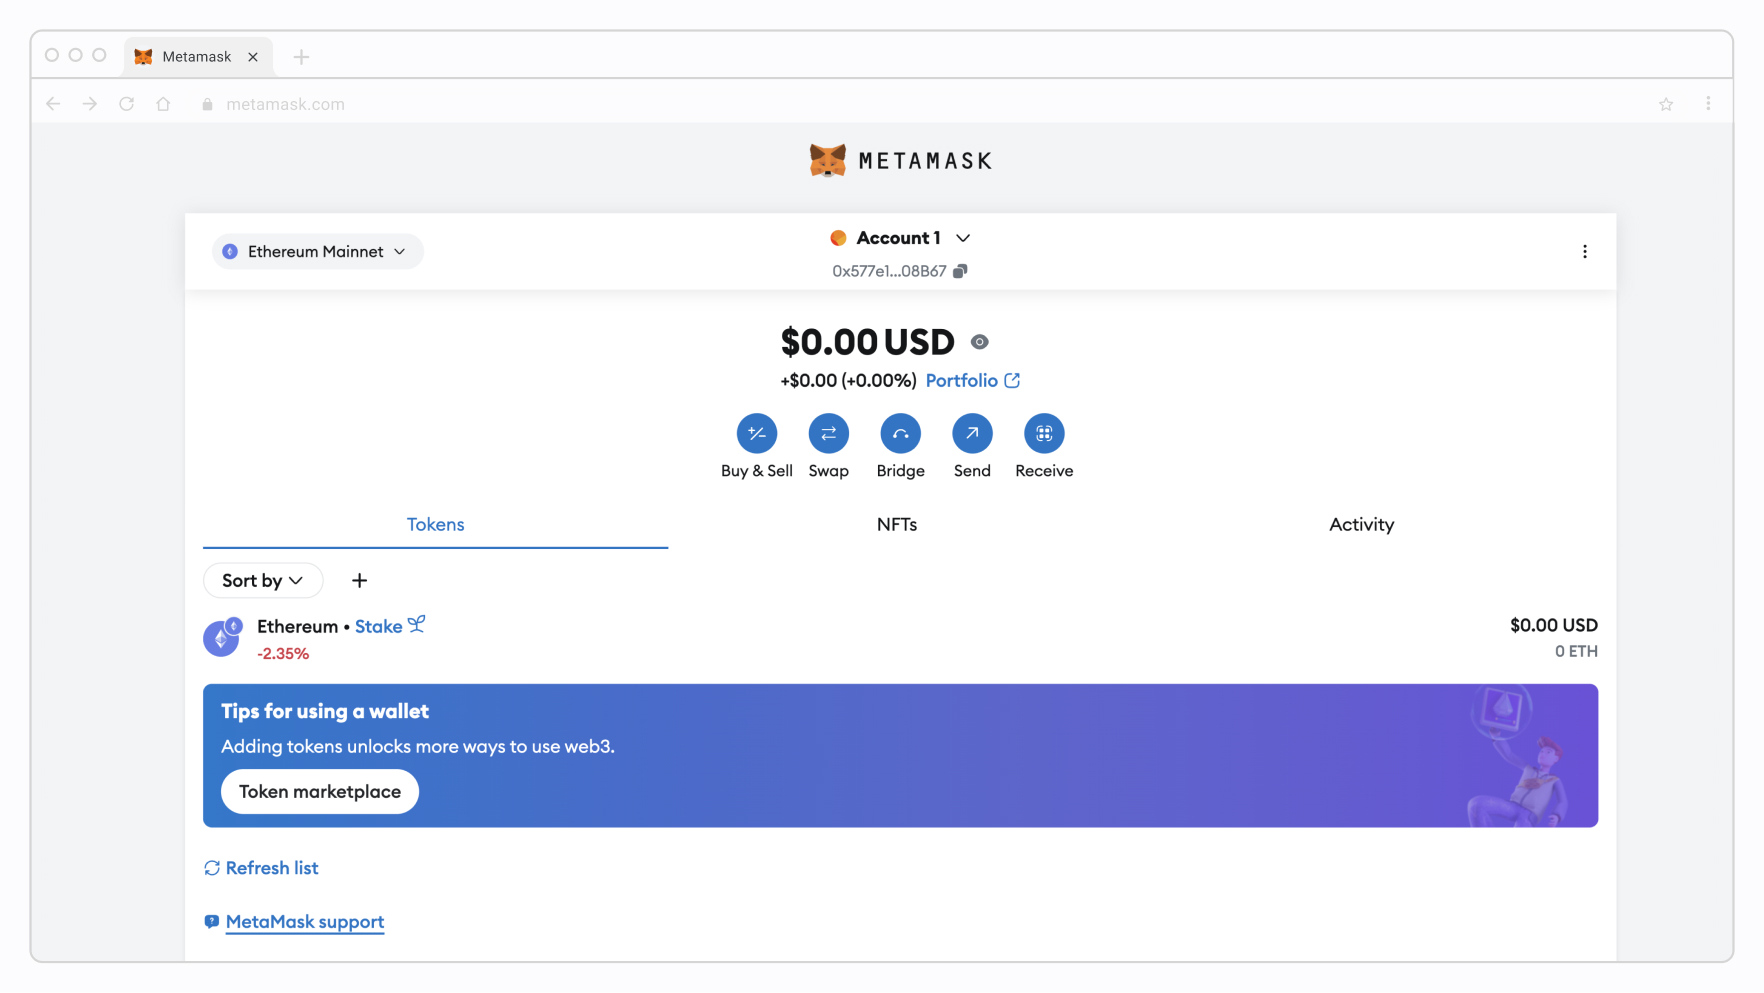Open a new browser tab with plus

301,57
